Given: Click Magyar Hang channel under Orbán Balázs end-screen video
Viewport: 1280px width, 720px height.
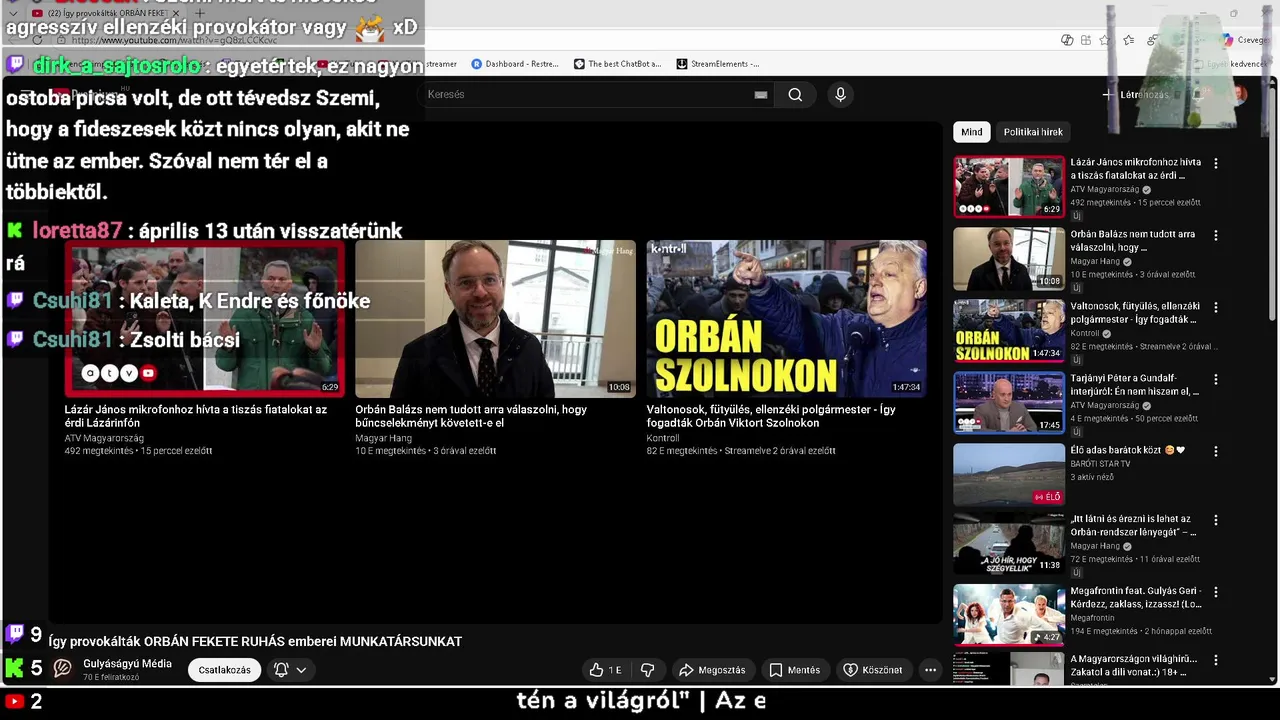Looking at the screenshot, I should click(383, 438).
